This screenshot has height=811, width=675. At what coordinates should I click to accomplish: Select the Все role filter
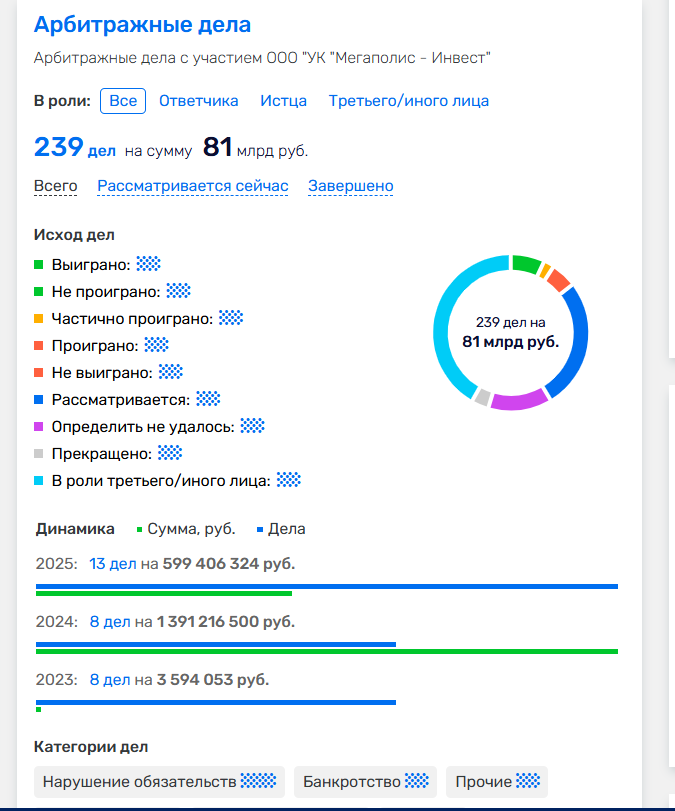pos(123,101)
